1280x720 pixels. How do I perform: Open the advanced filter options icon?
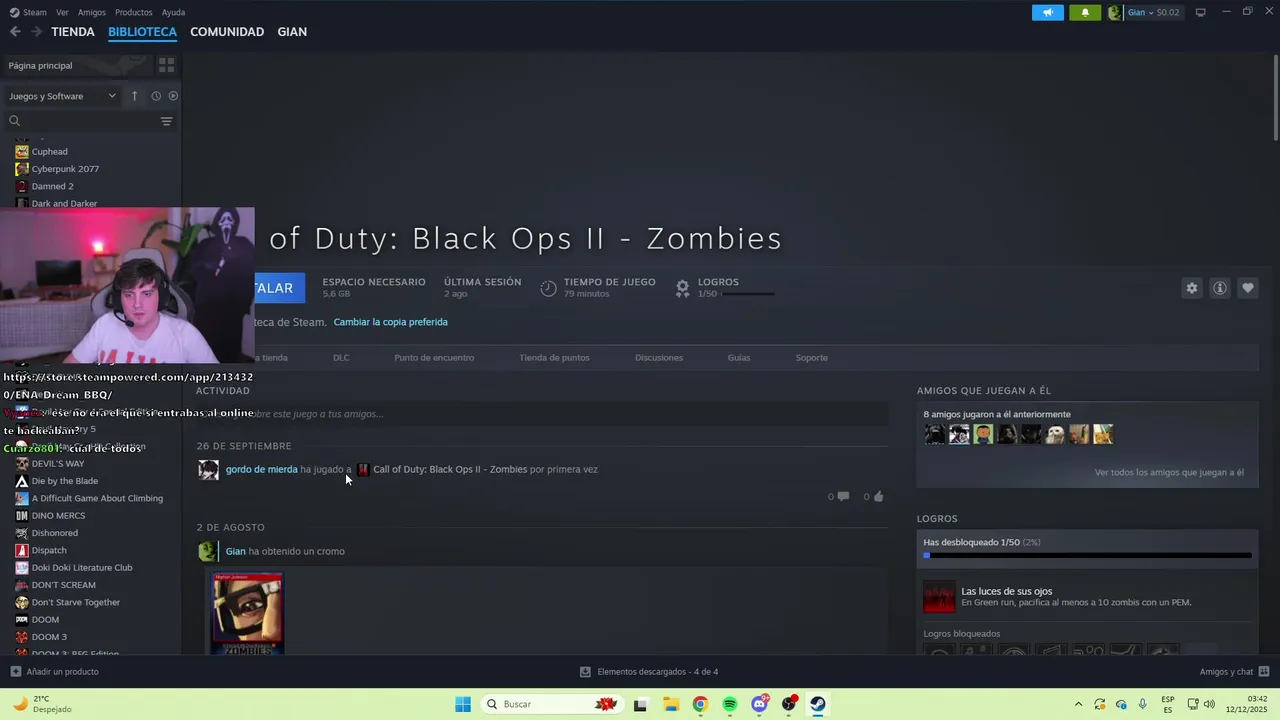coord(167,121)
